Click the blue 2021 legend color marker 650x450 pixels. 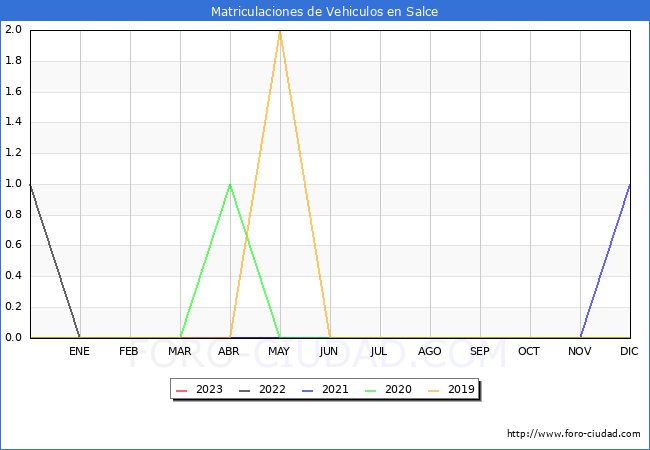(x=308, y=390)
